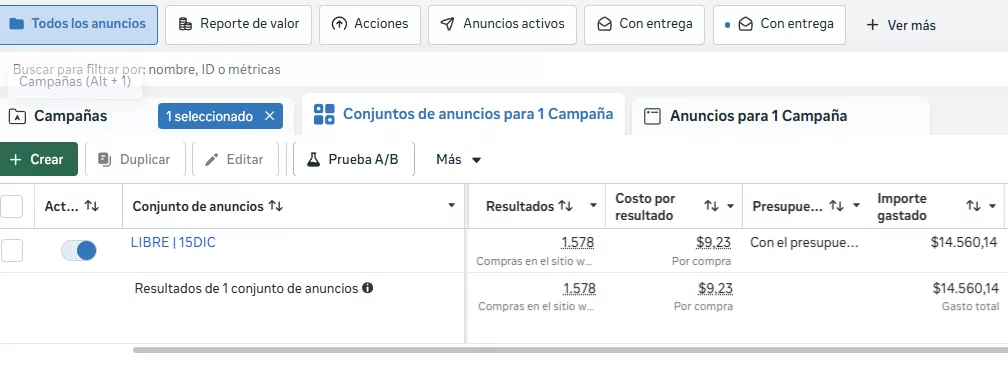Expand the Conjunto de anuncios column dropdown arrow
1008x376 pixels.
(x=451, y=206)
